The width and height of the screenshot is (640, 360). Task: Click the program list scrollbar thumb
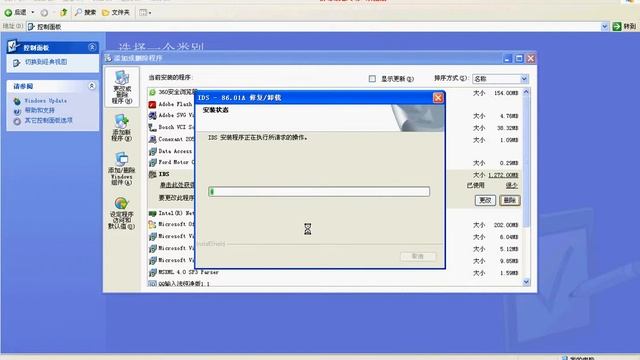point(526,162)
